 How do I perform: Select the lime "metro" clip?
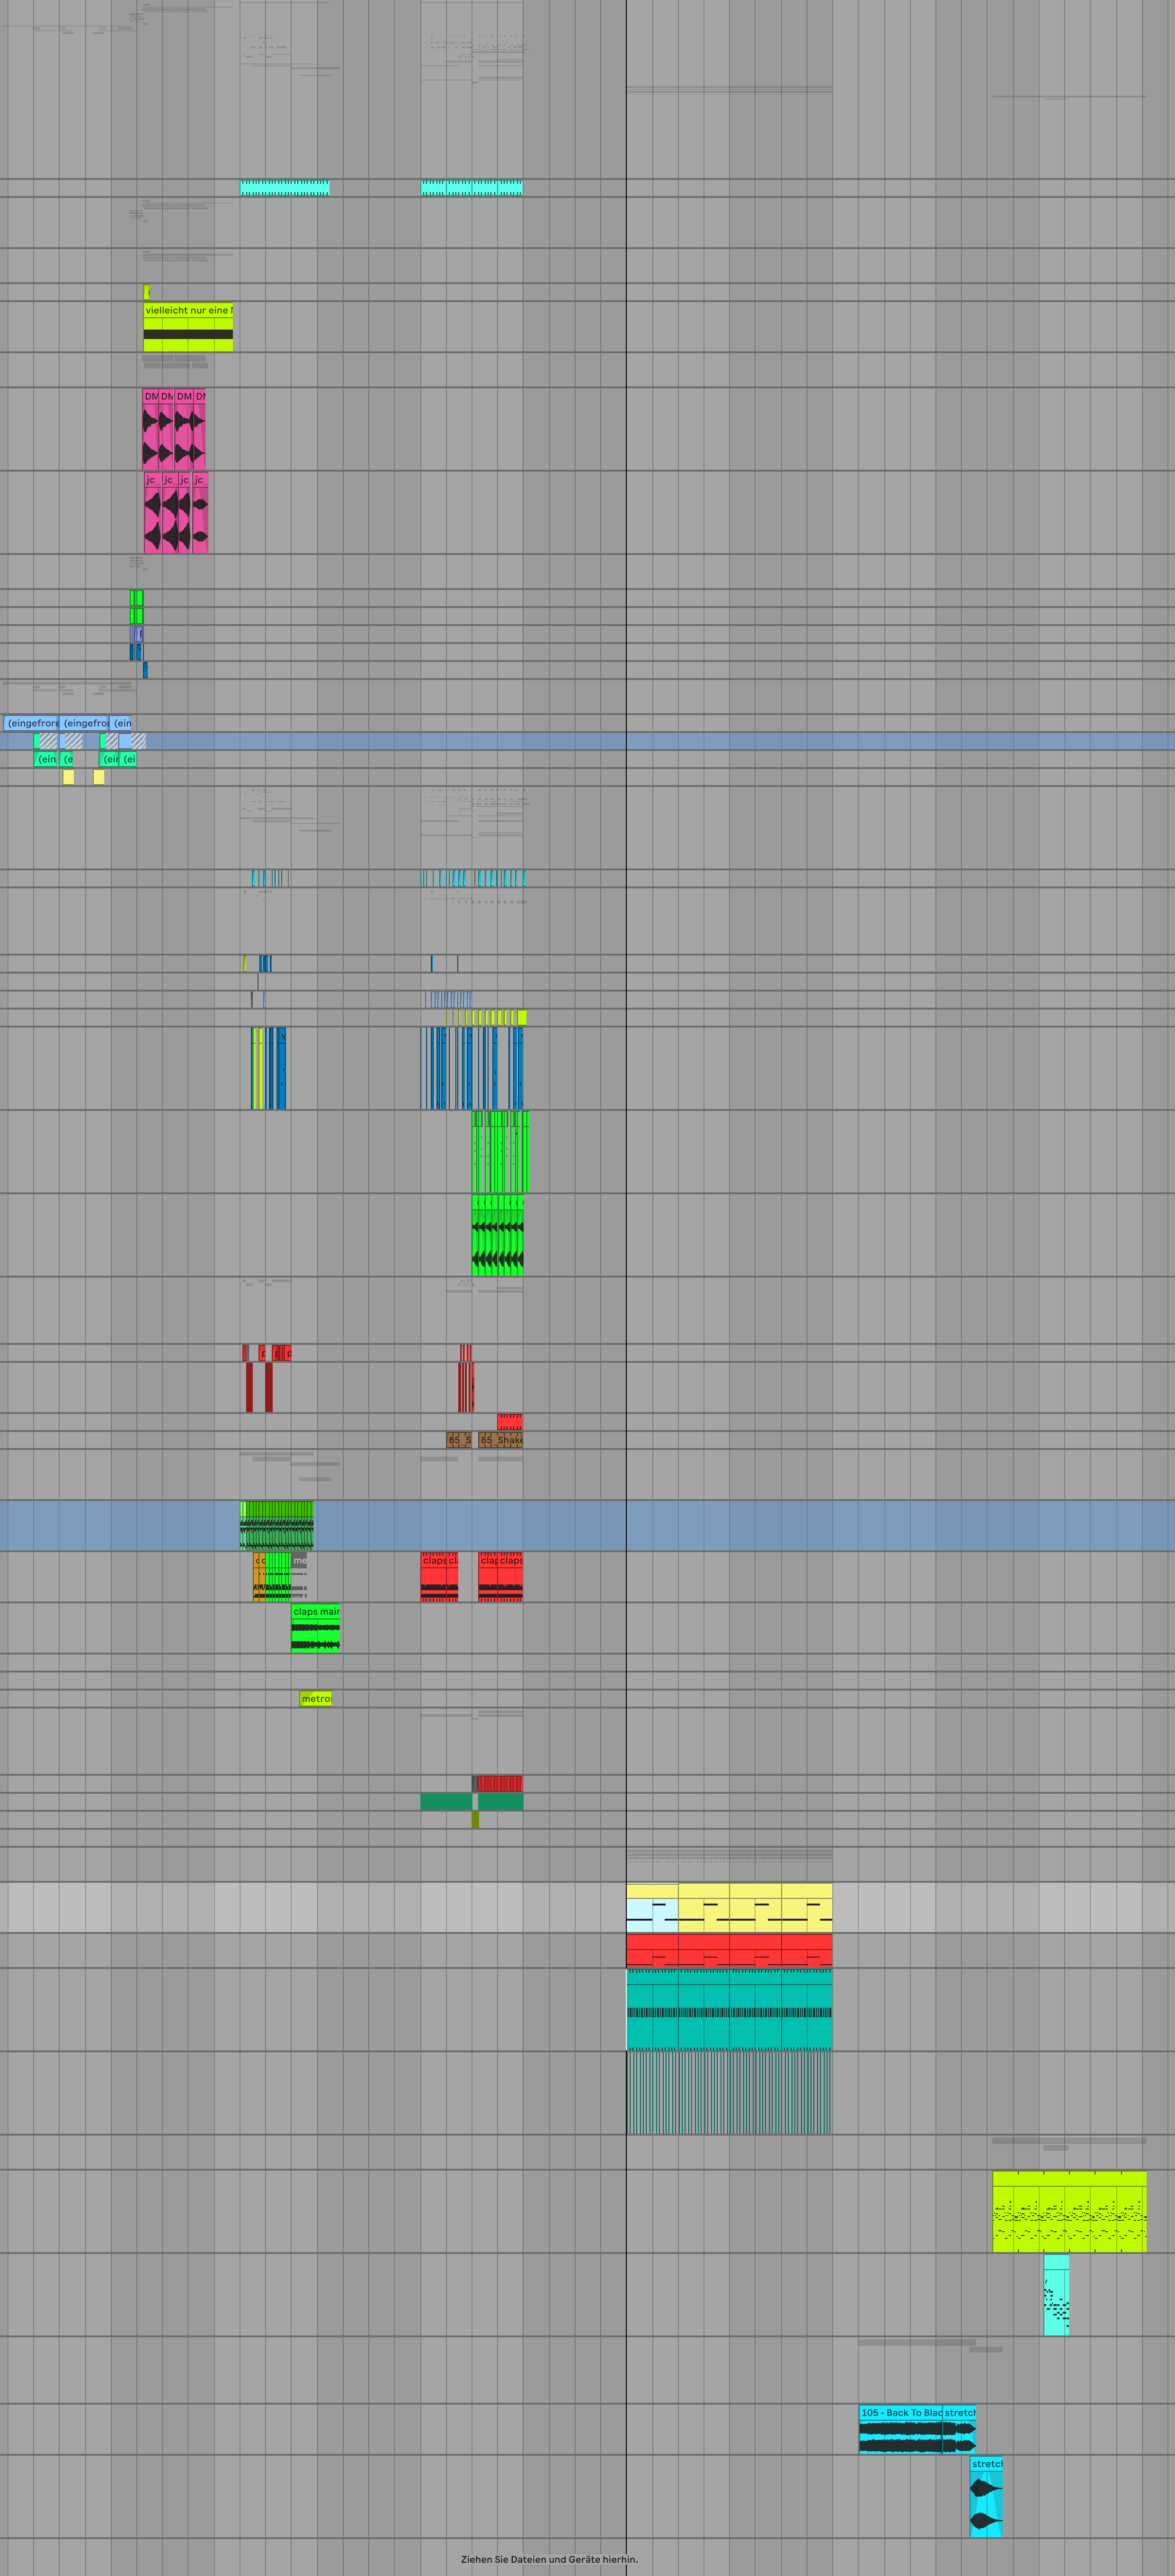(315, 1698)
